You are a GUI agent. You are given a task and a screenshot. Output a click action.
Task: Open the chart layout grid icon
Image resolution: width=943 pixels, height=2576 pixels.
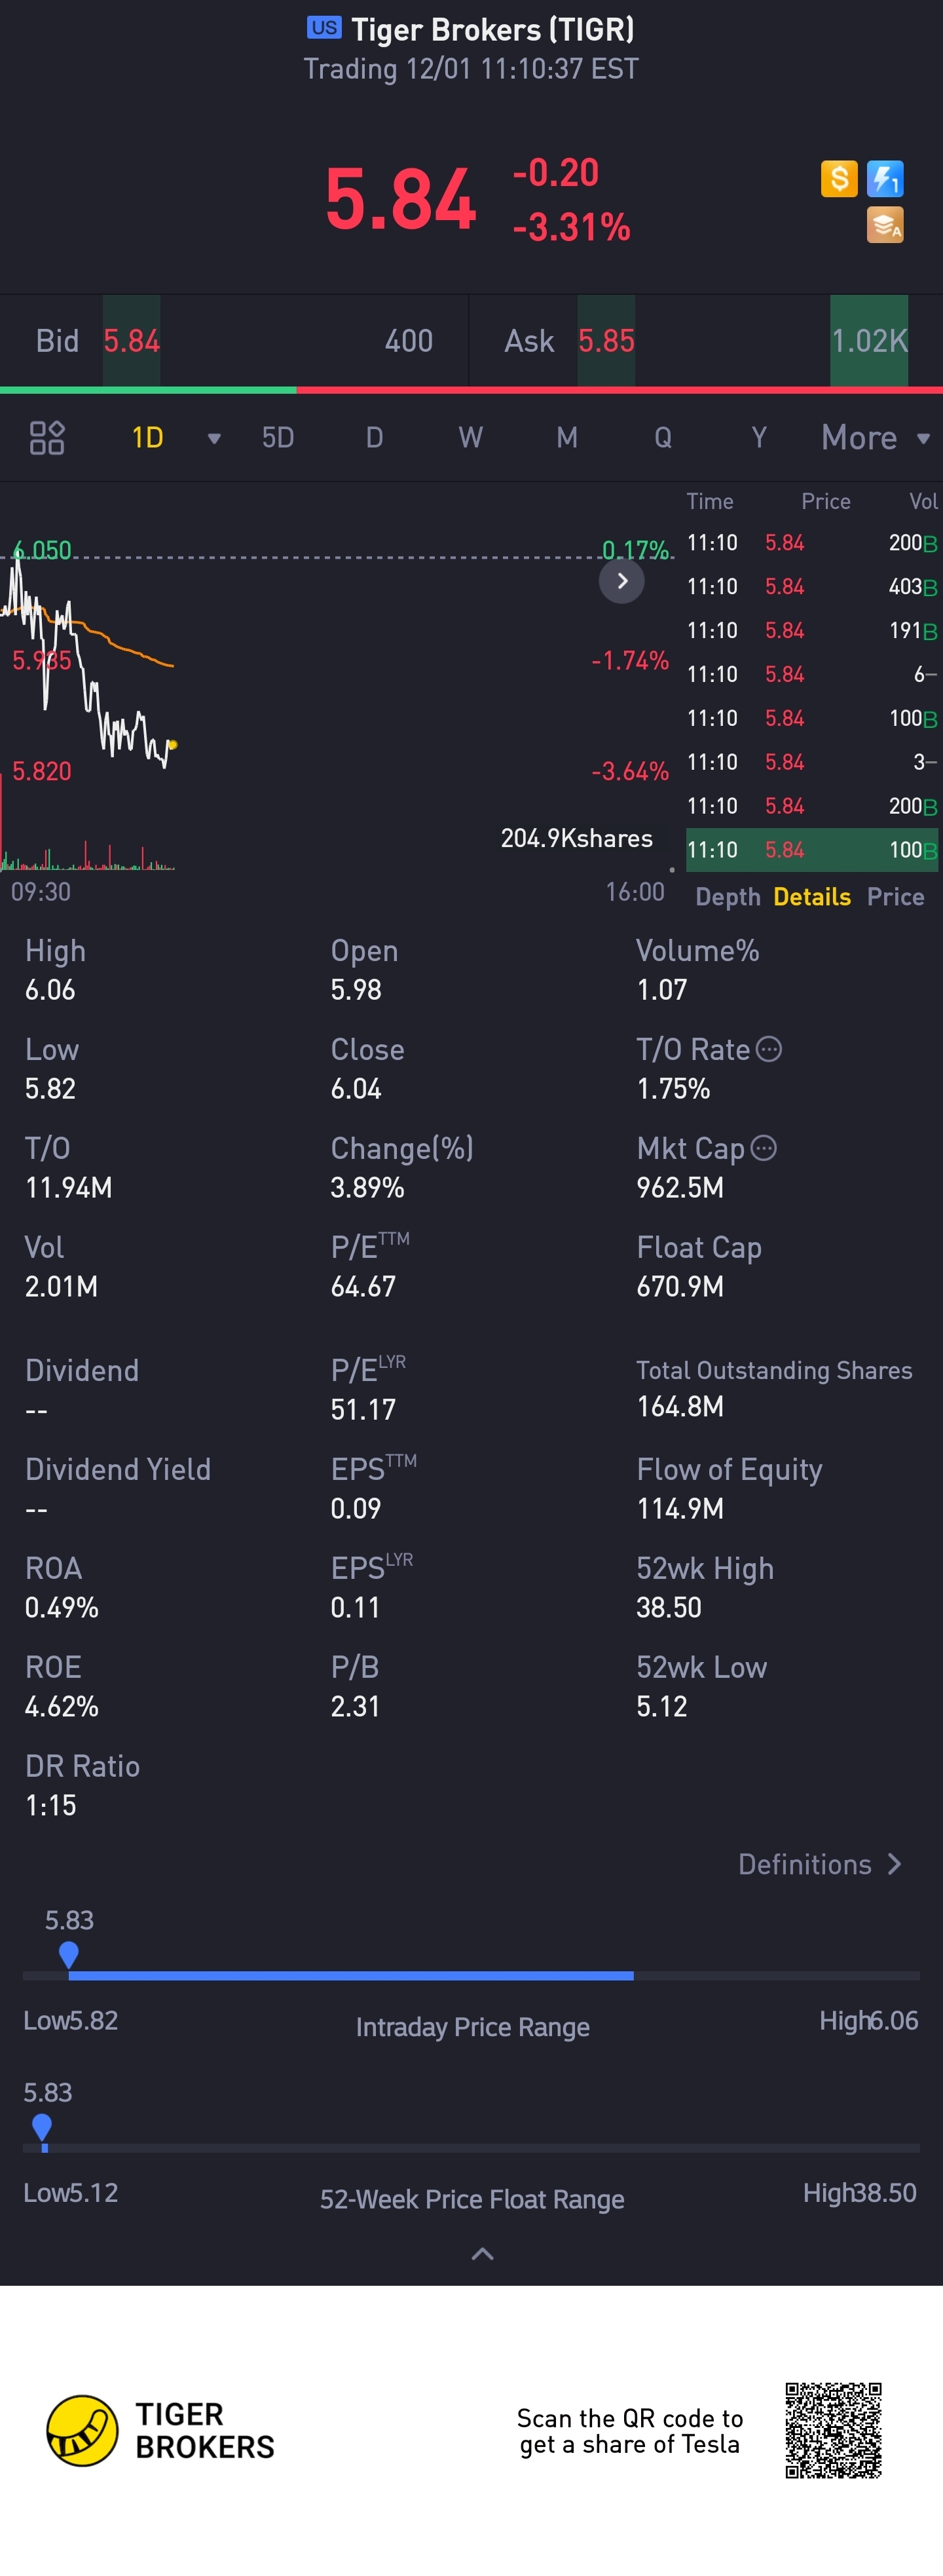coord(47,438)
